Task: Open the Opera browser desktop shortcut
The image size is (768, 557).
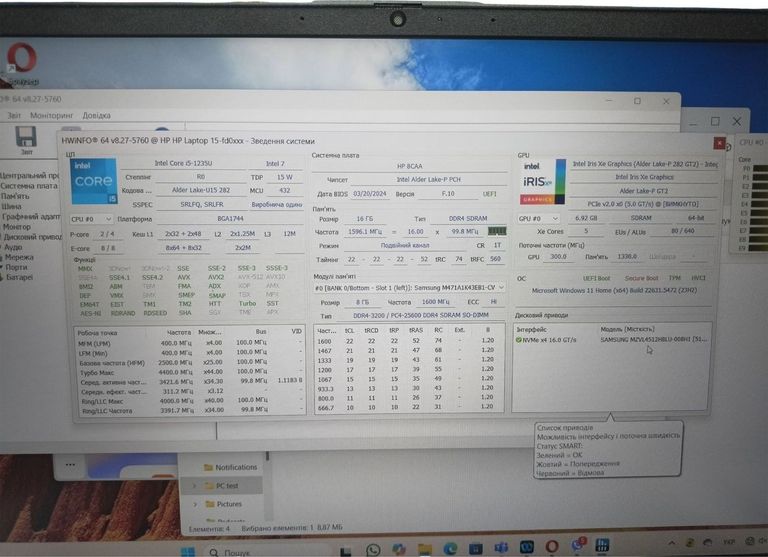Action: click(21, 59)
